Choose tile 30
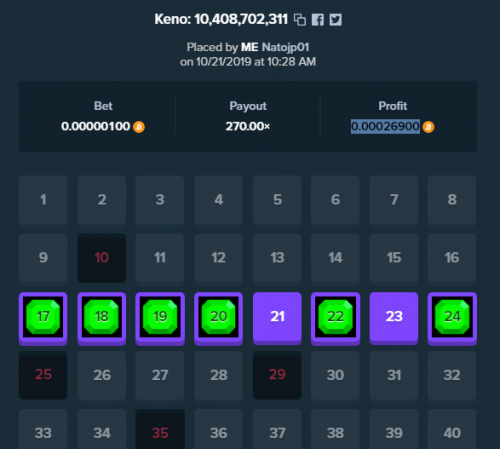This screenshot has height=449, width=500. 335,375
